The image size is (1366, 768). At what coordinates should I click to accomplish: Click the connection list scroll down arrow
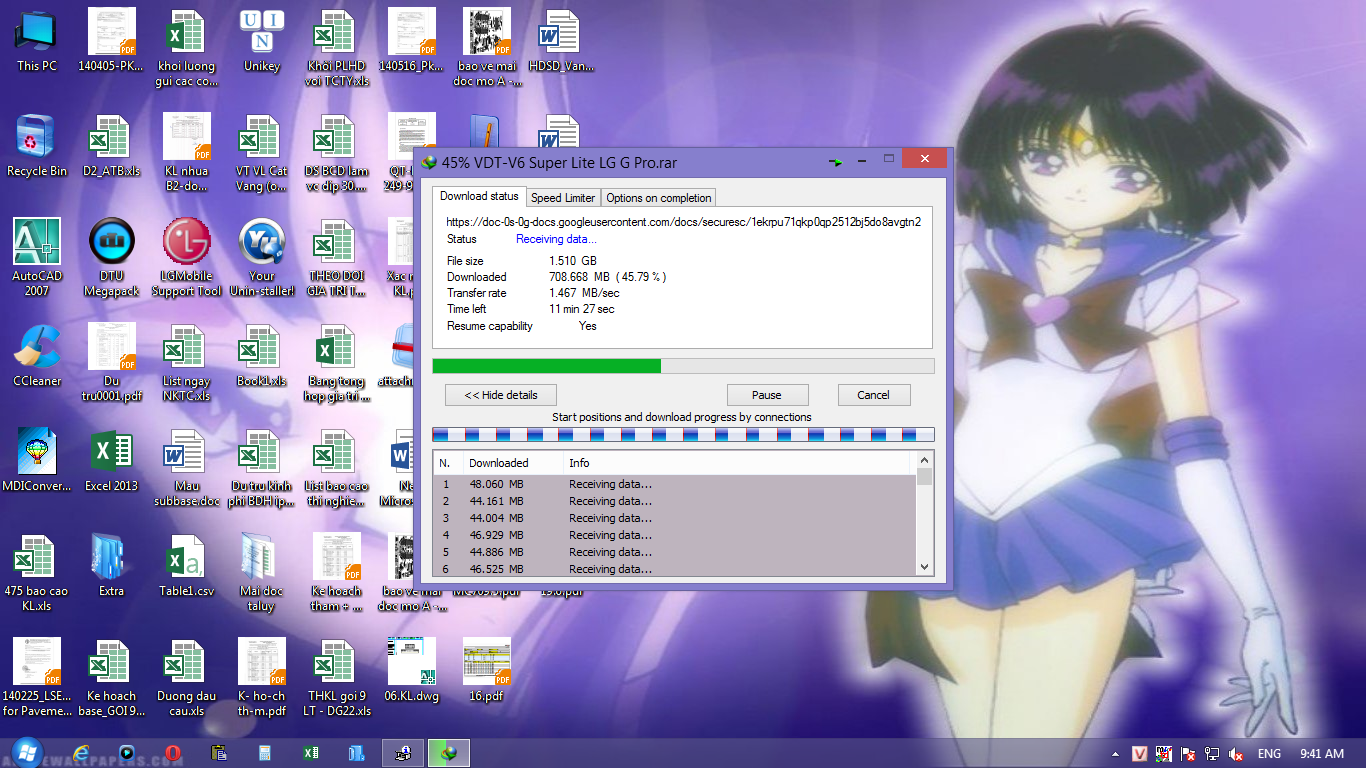coord(925,567)
